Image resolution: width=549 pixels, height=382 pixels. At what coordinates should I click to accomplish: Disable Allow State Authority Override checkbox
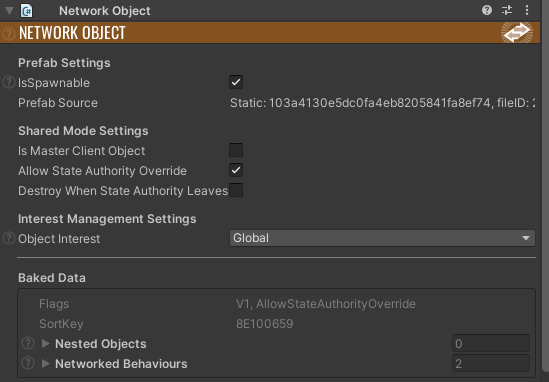236,171
